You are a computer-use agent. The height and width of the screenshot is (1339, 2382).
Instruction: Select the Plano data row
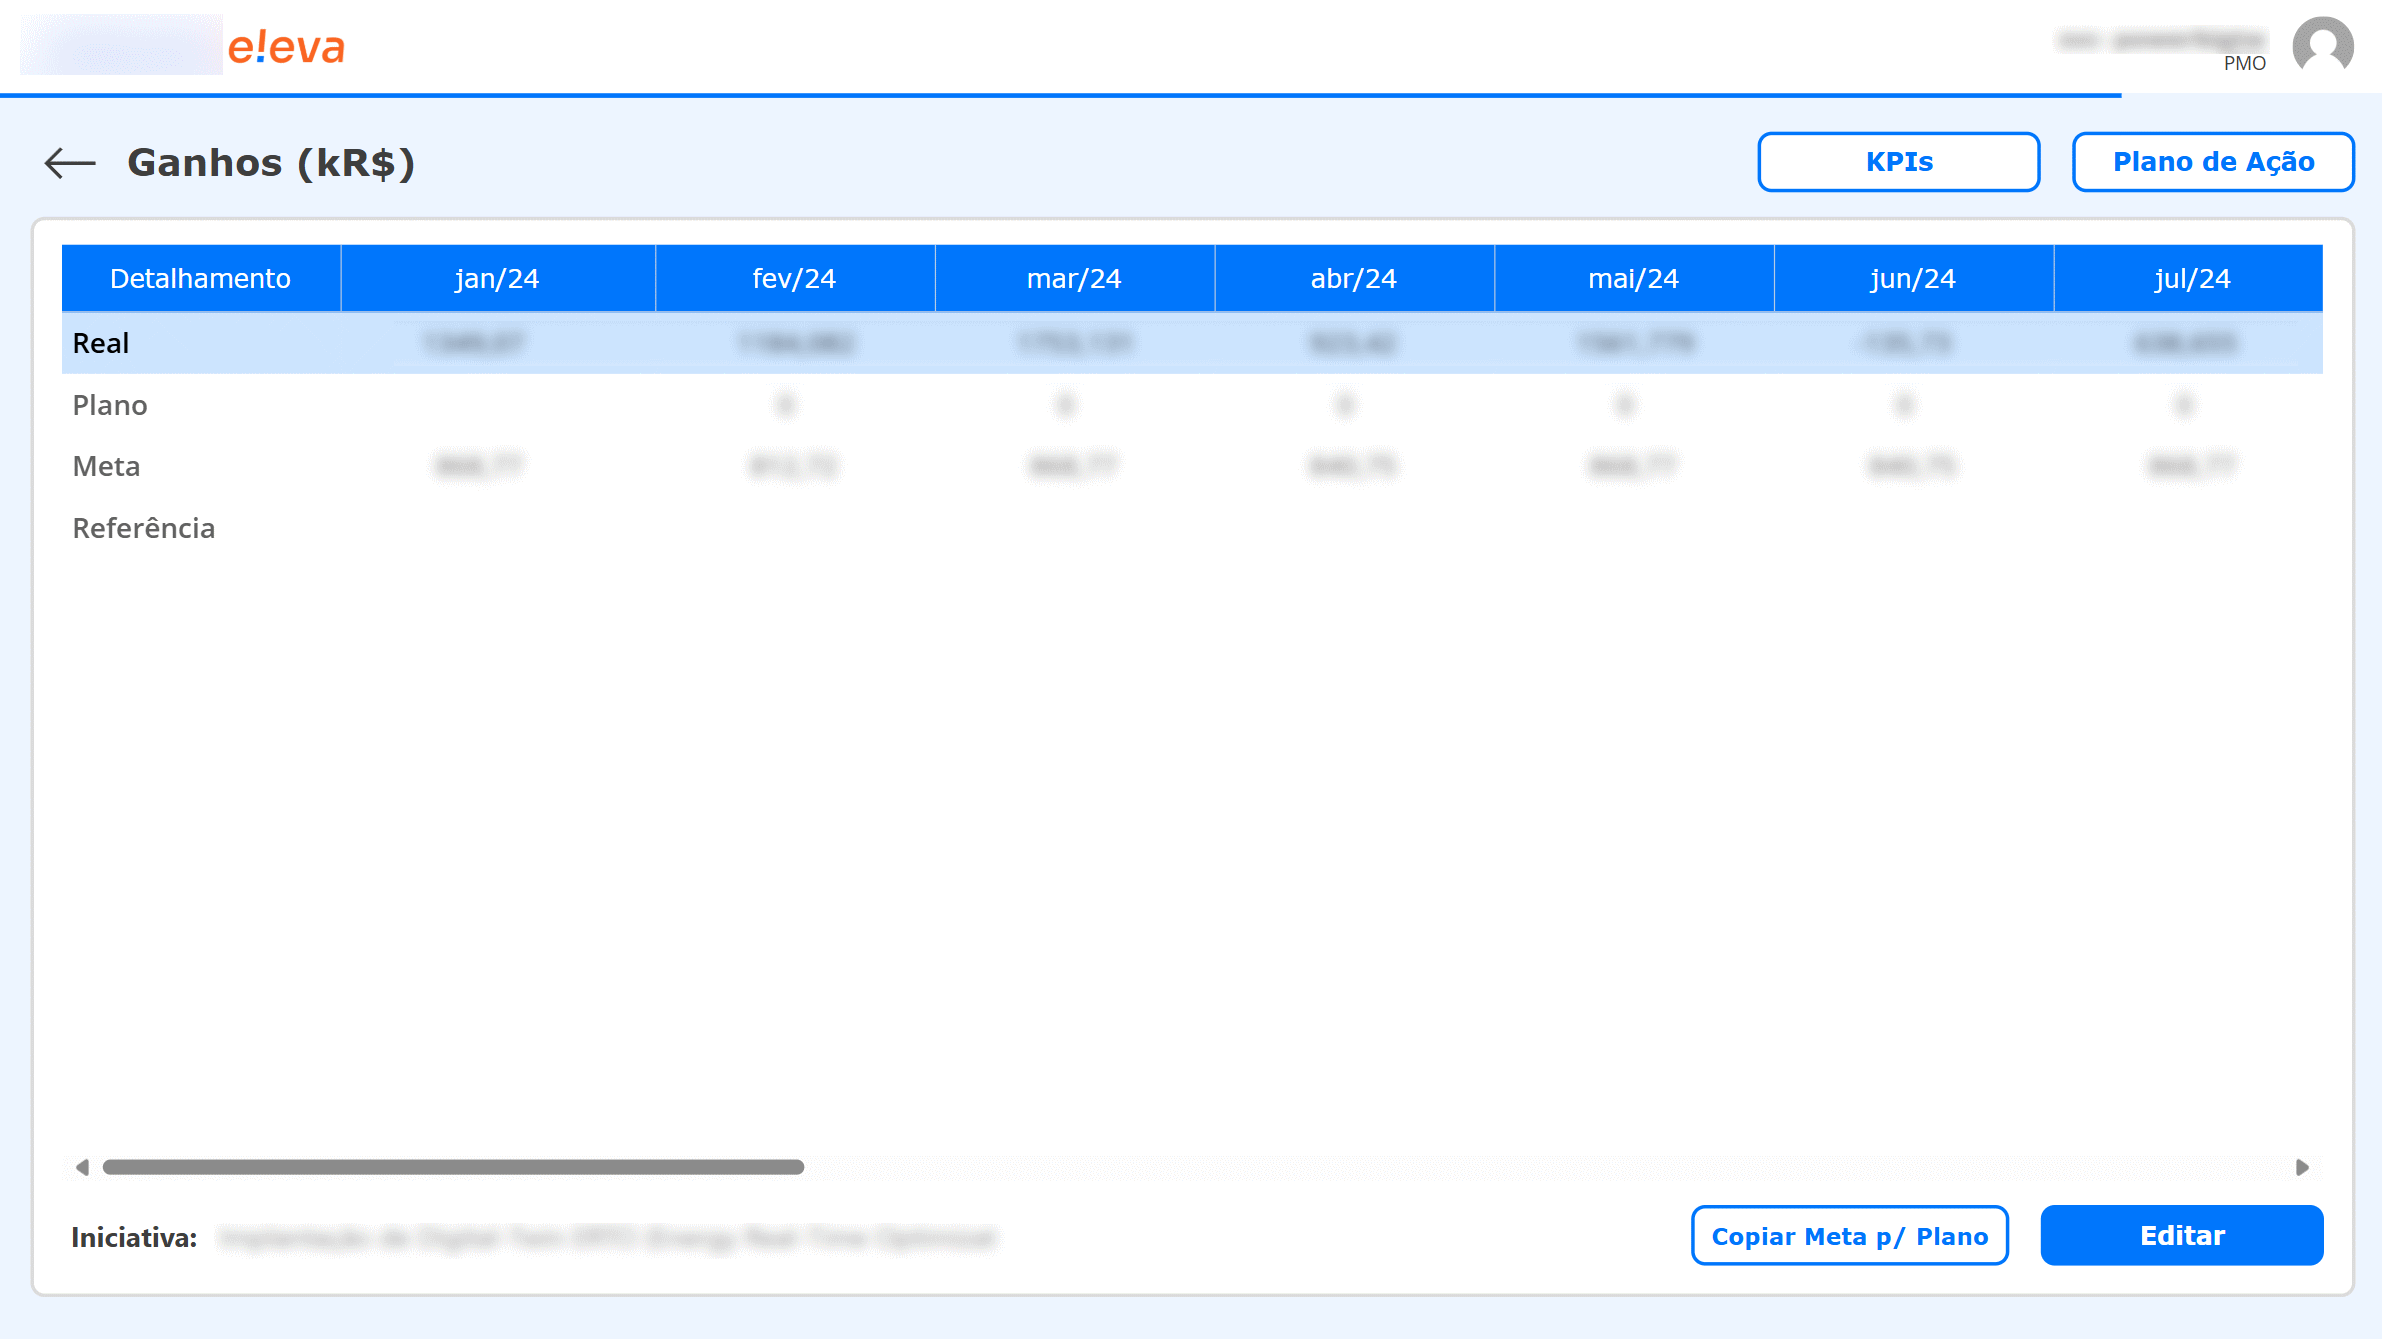(108, 405)
